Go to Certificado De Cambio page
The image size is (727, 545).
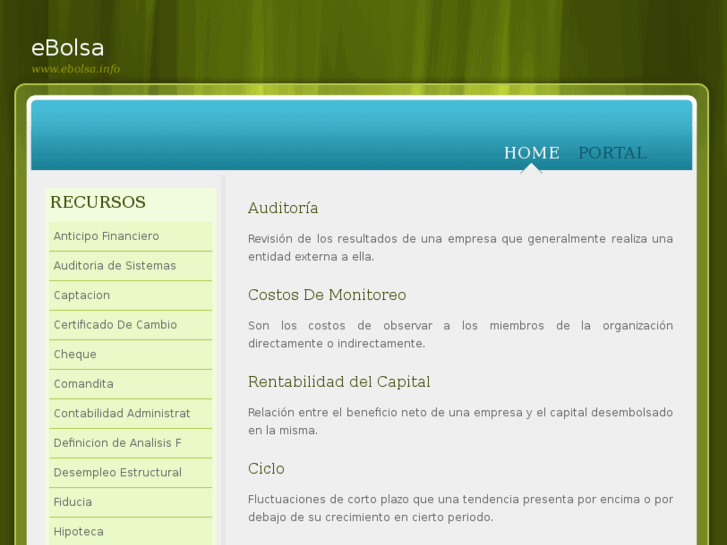click(115, 325)
